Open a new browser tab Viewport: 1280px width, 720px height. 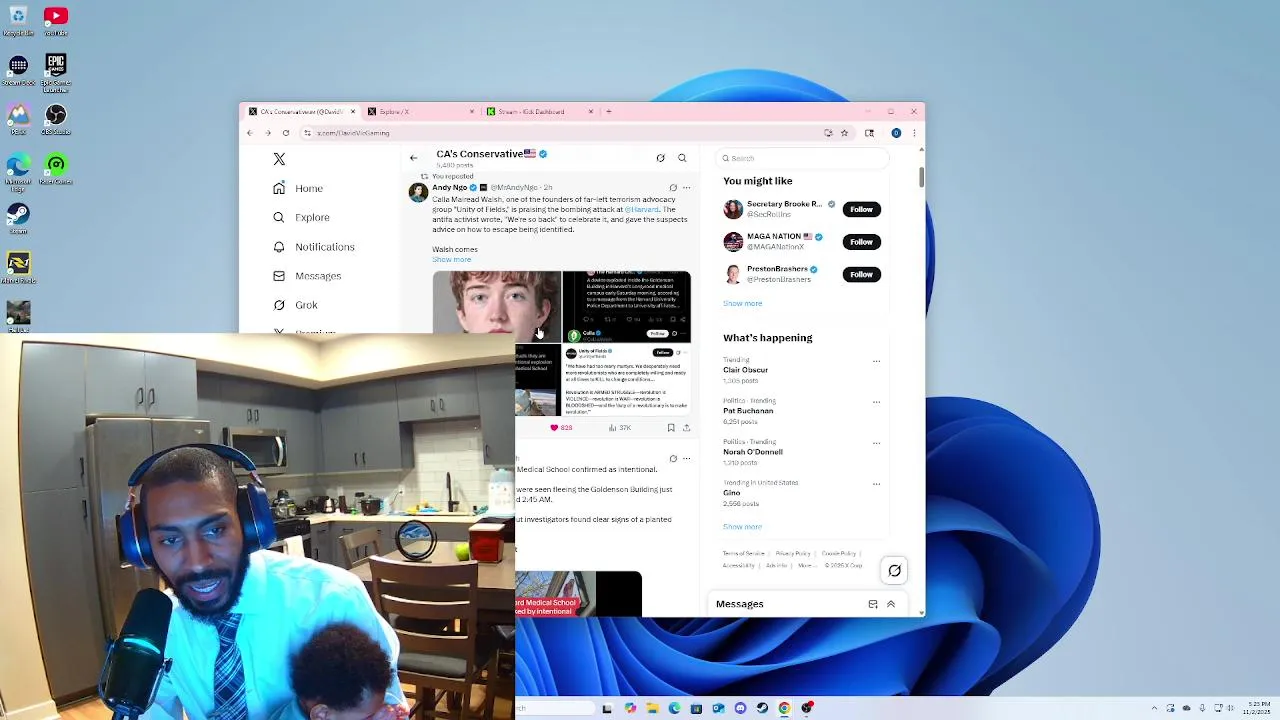coord(609,112)
